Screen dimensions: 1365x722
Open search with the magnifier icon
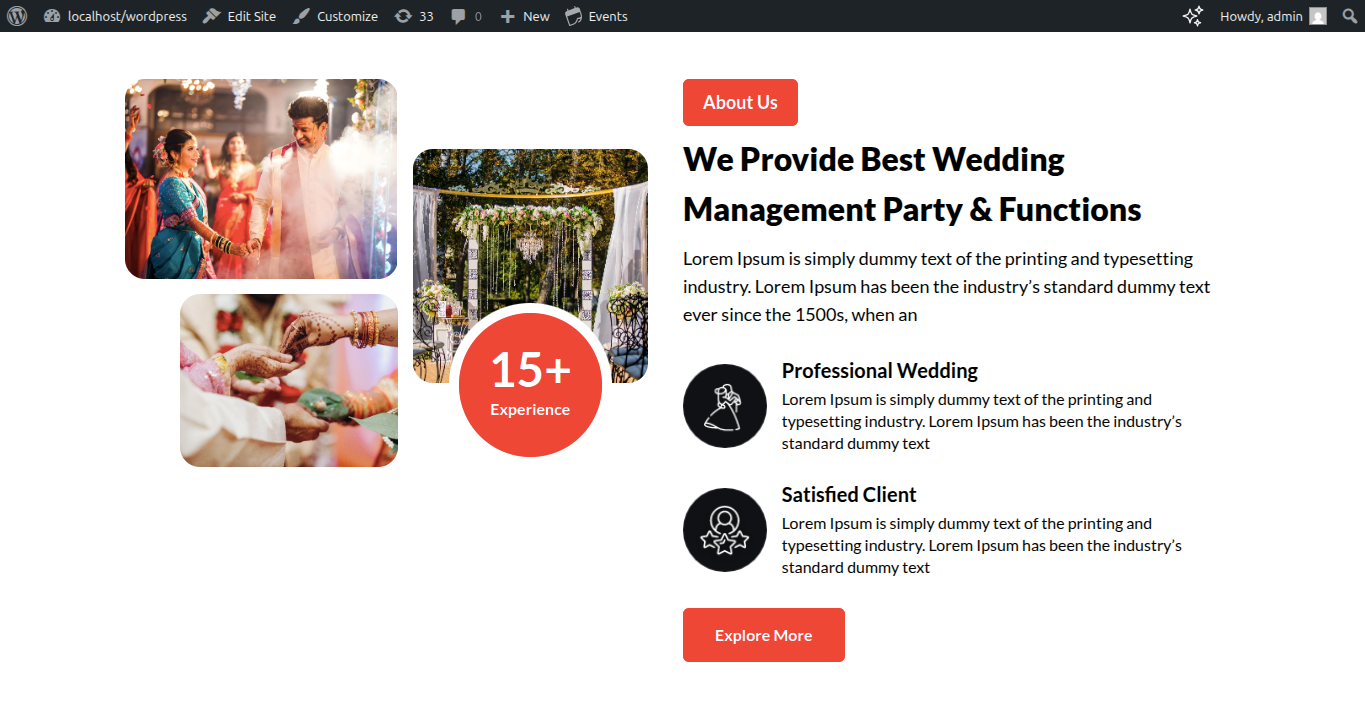pos(1347,16)
